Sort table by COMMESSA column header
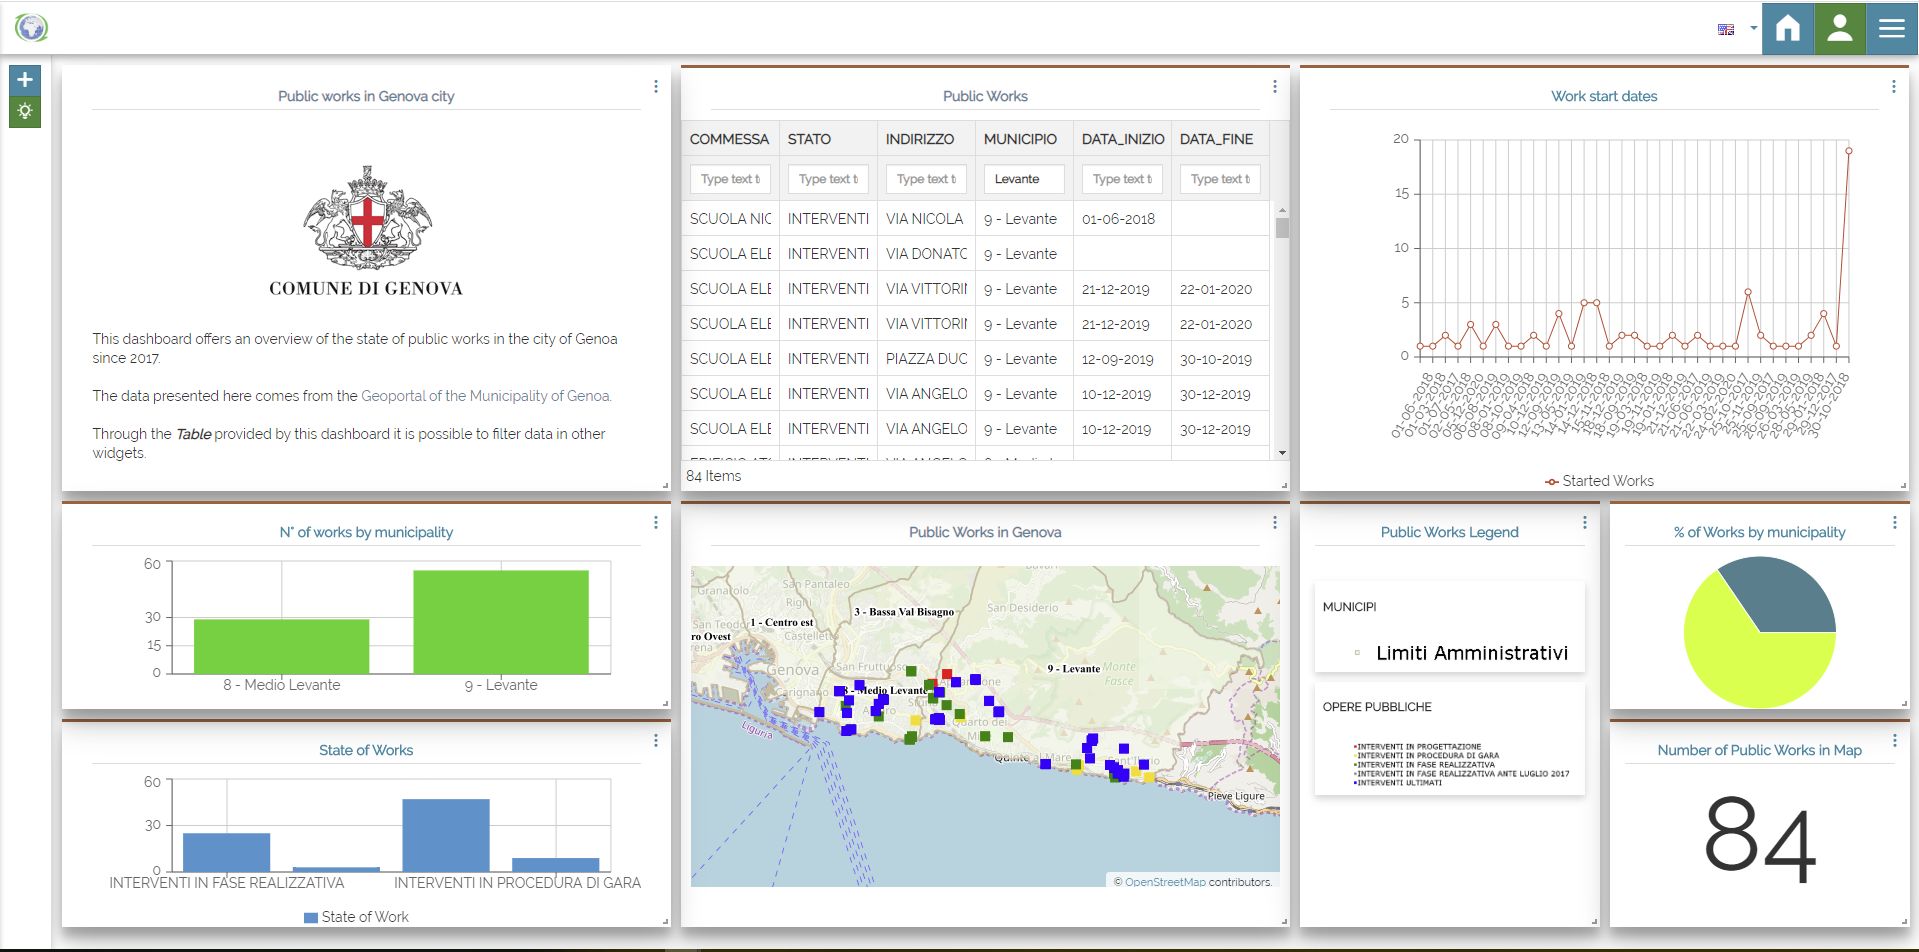Screen dimensions: 1919x952 coord(729,139)
